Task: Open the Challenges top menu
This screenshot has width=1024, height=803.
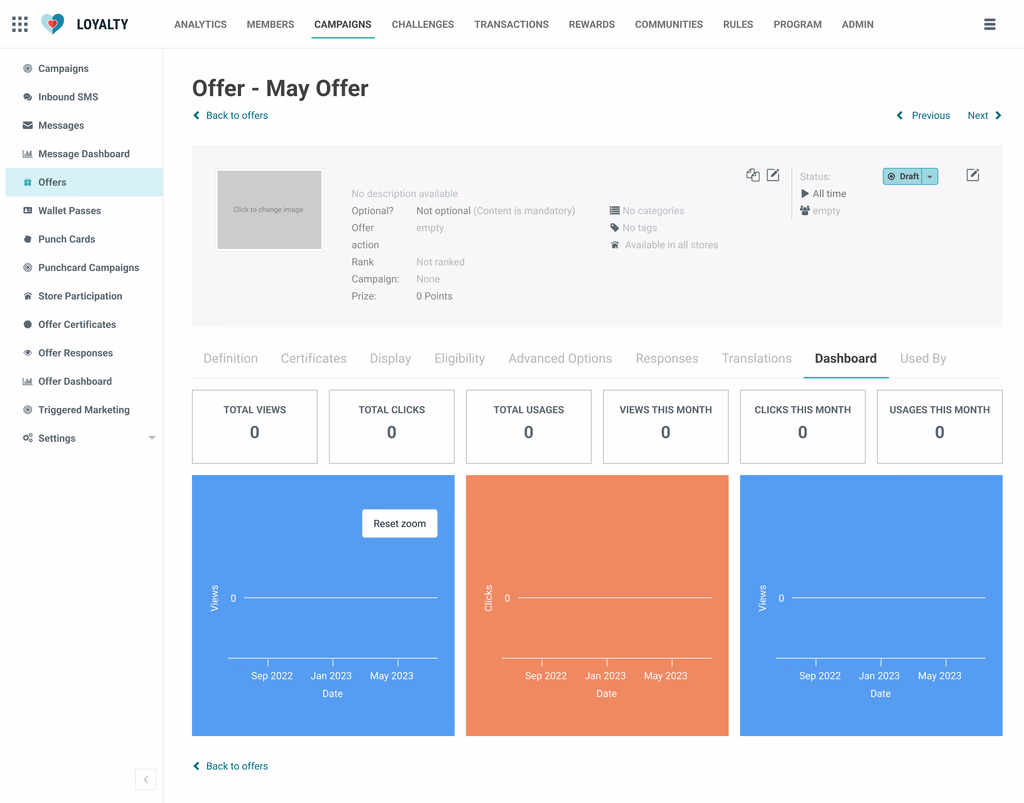Action: pyautogui.click(x=423, y=24)
